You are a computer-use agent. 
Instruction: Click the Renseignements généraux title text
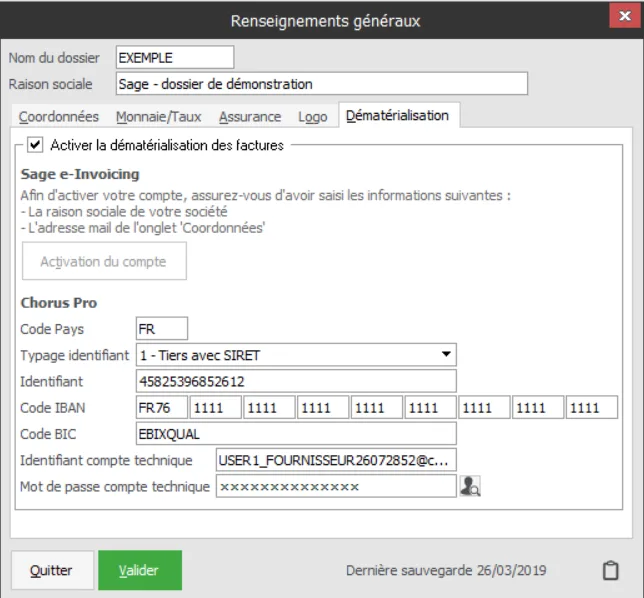point(325,21)
